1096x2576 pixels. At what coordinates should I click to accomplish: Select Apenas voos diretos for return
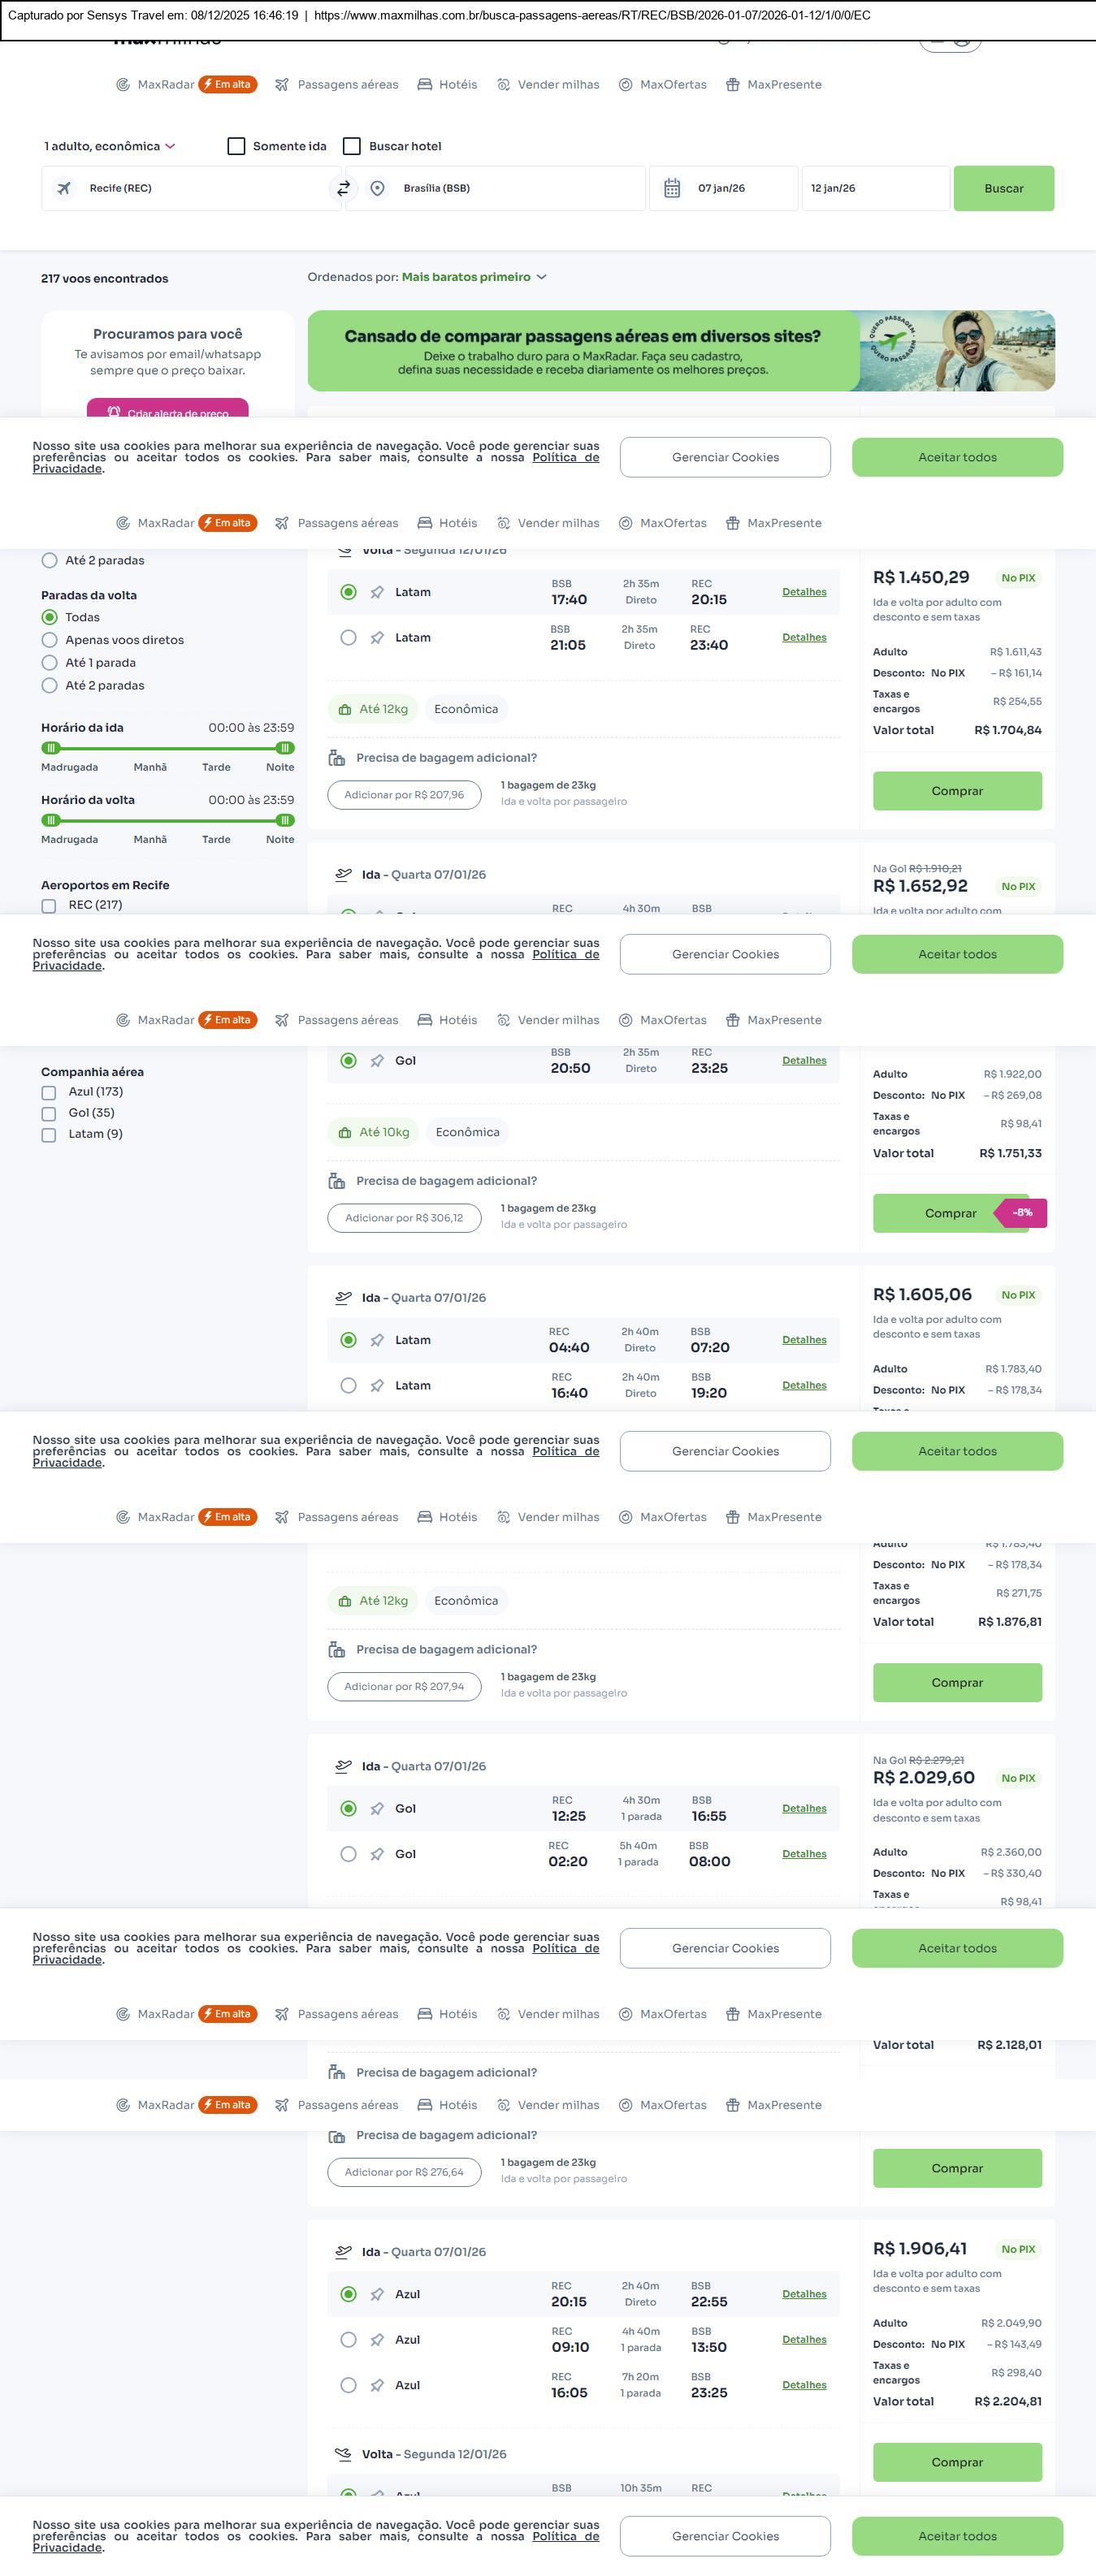click(x=49, y=640)
